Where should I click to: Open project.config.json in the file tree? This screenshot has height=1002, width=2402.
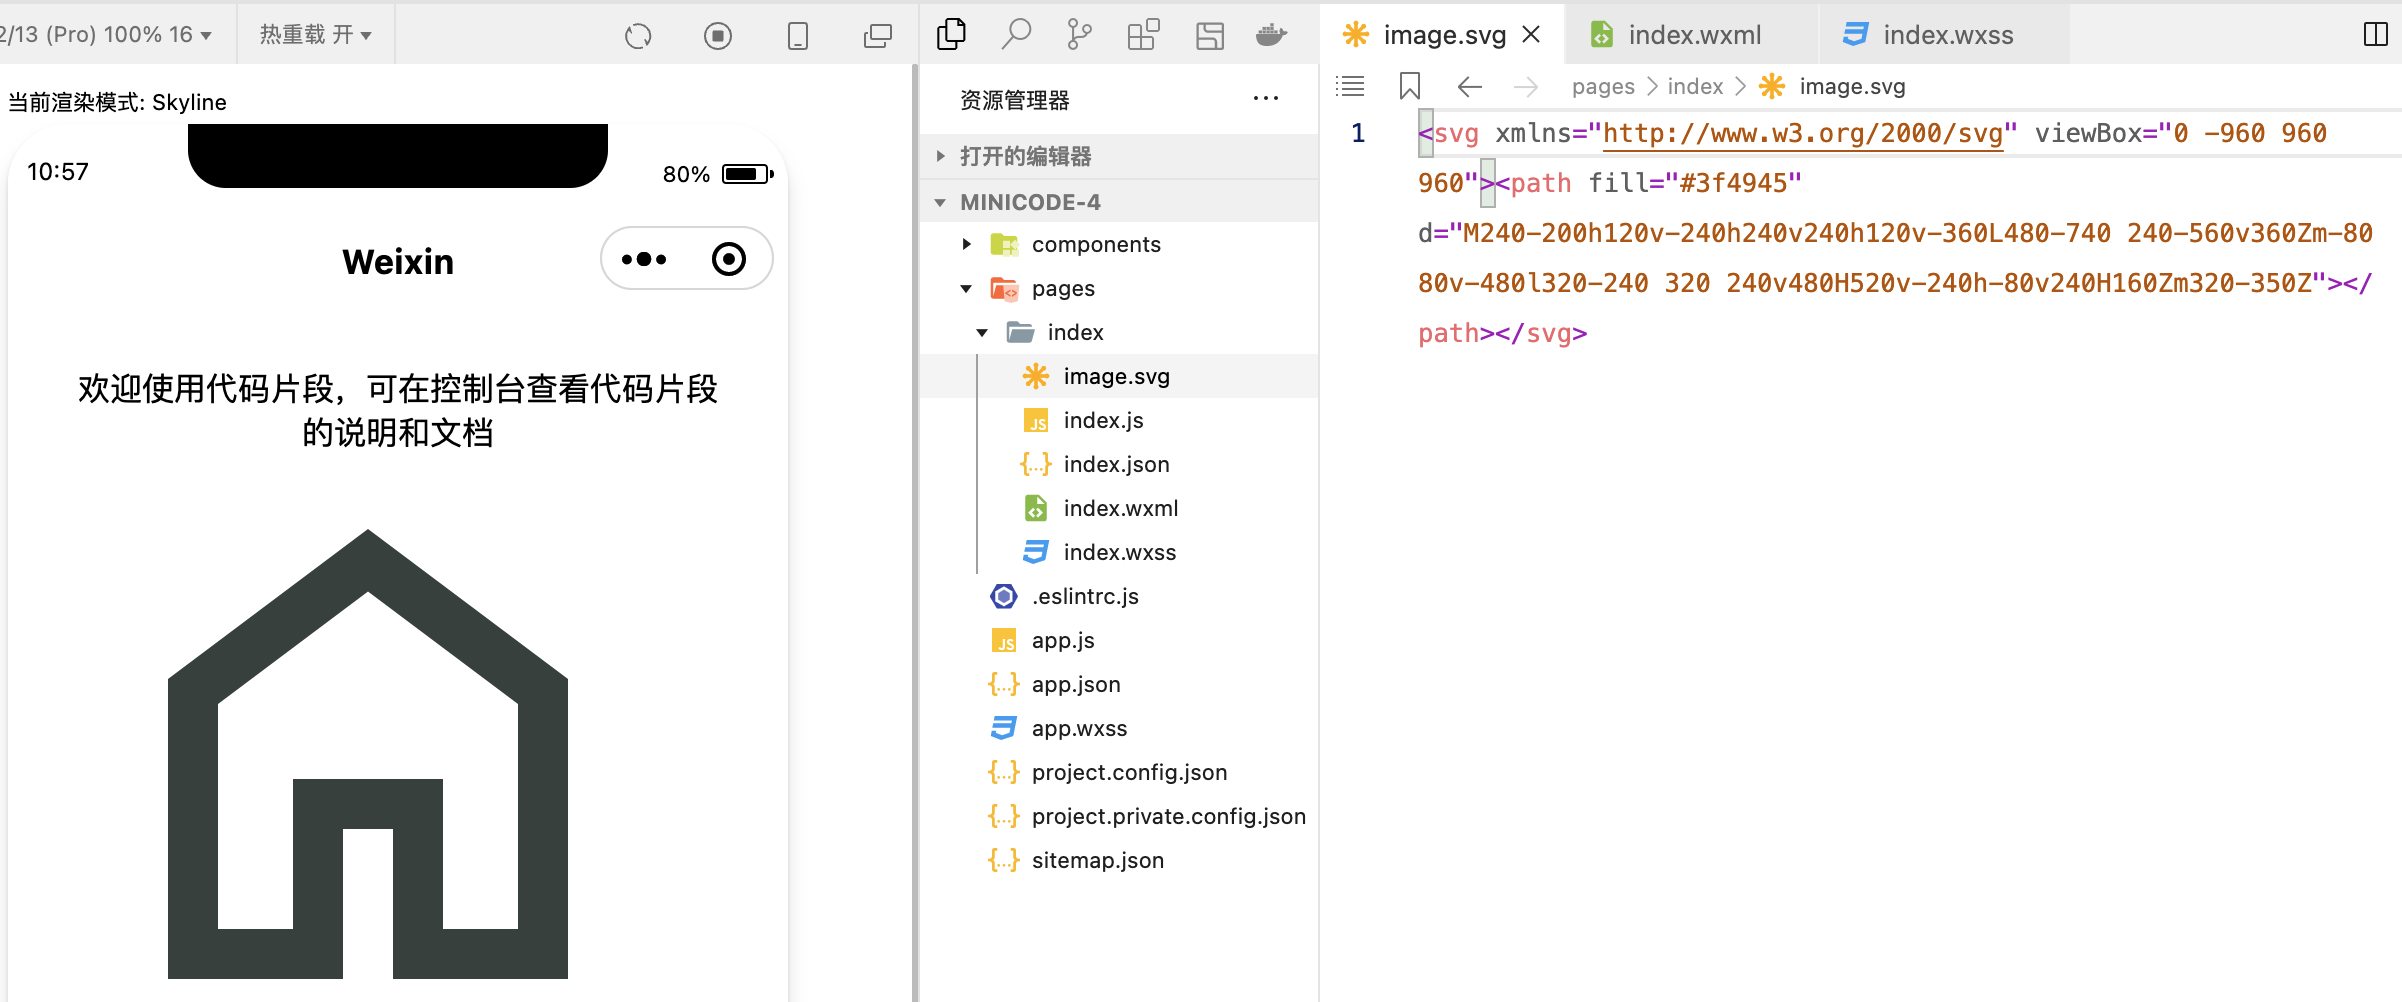point(1118,772)
